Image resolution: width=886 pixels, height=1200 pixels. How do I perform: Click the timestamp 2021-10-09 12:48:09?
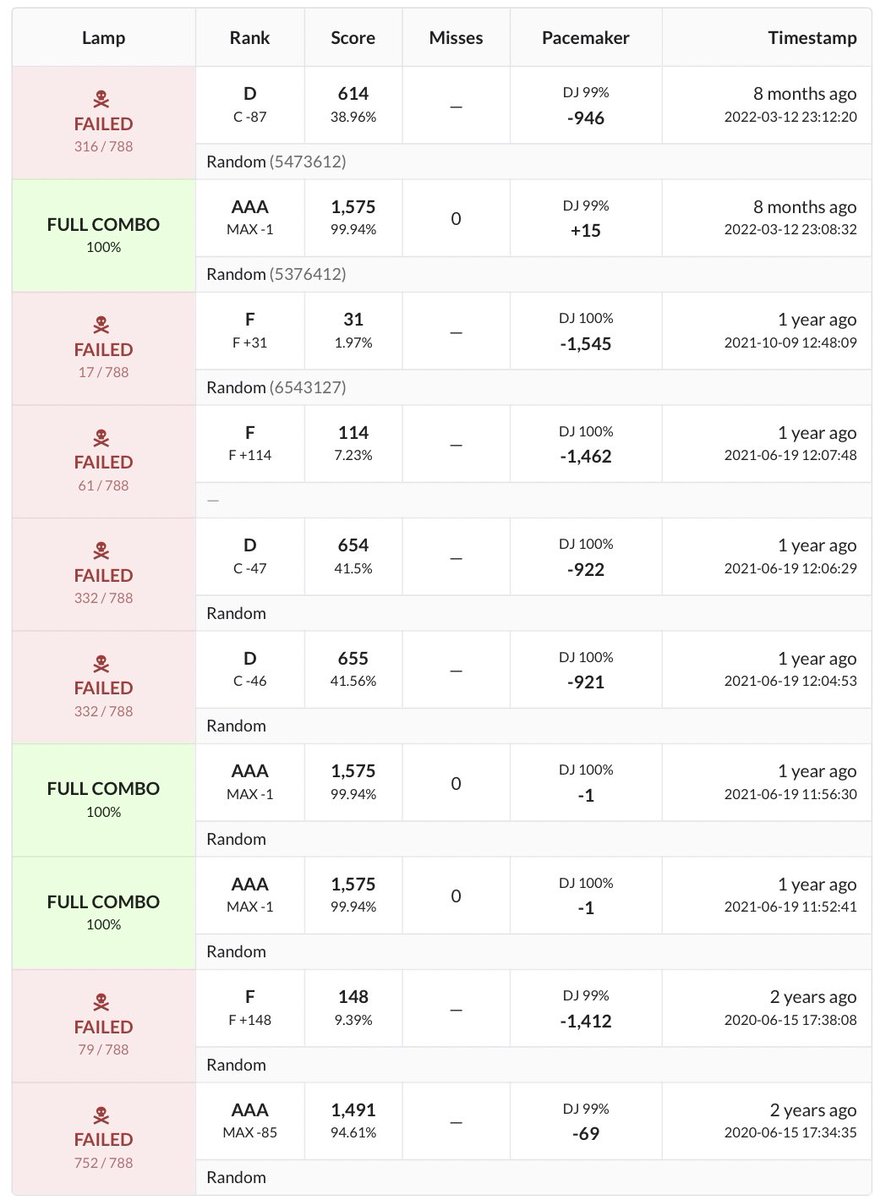click(792, 342)
